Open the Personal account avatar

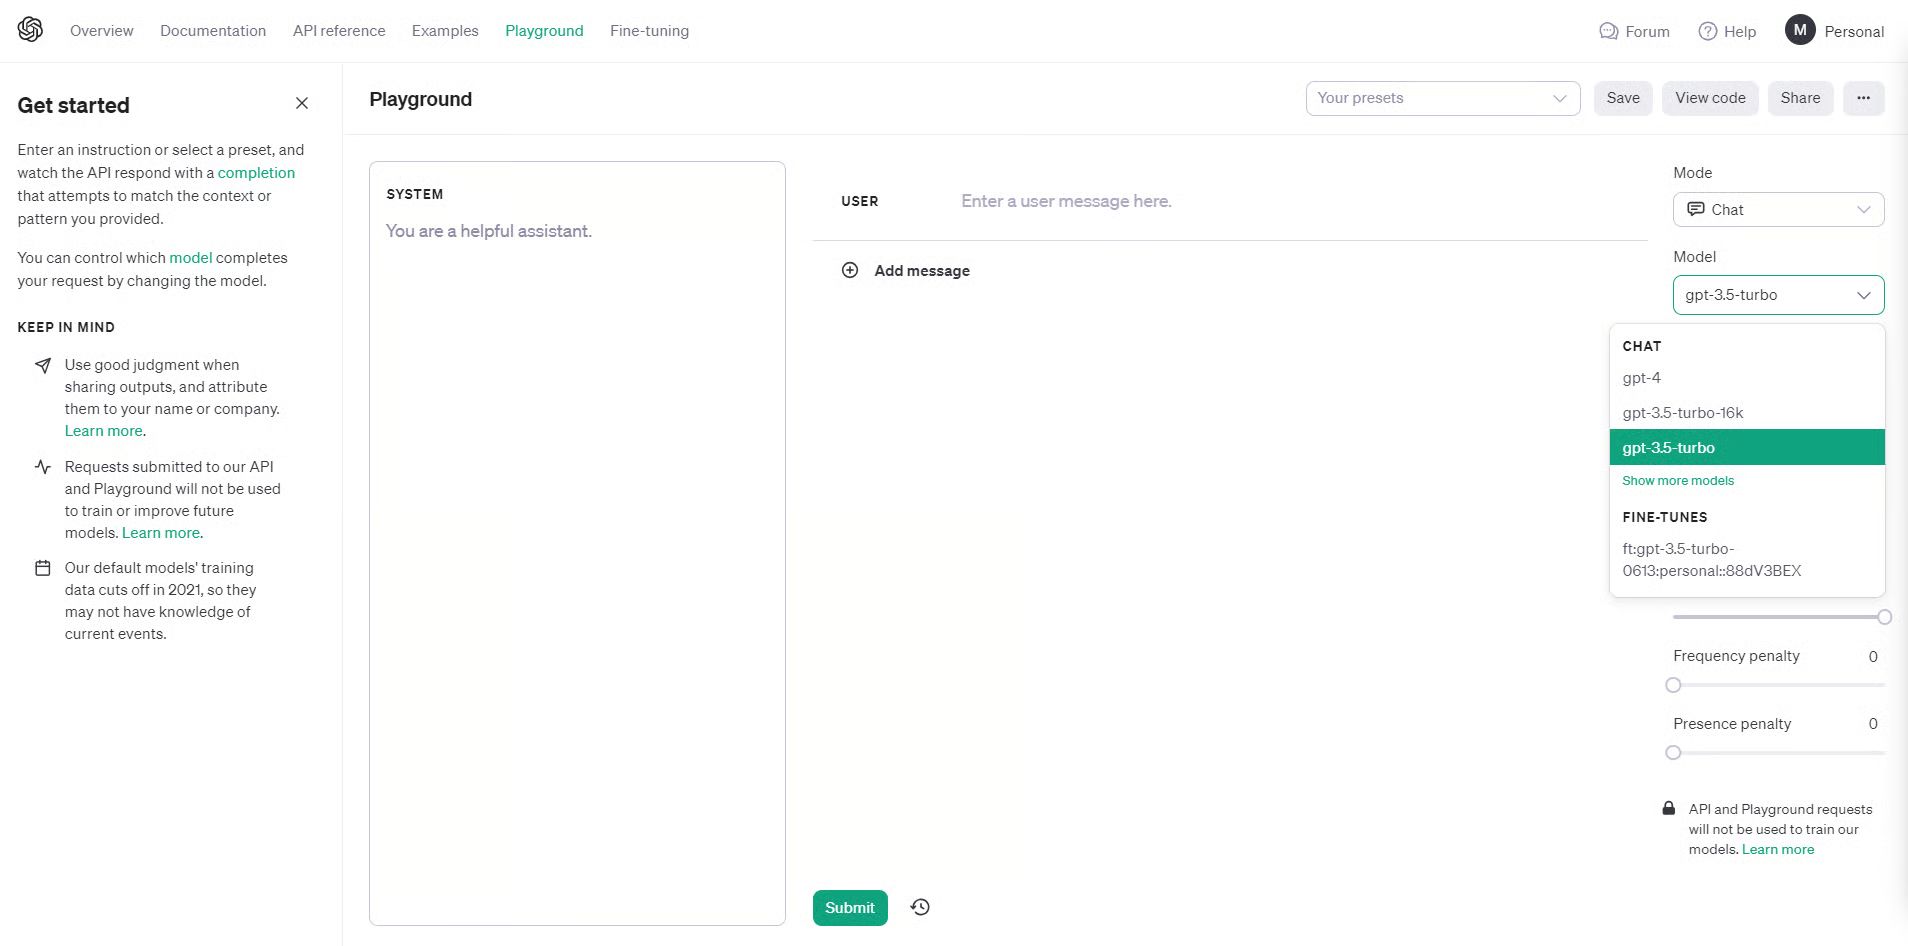pyautogui.click(x=1800, y=30)
